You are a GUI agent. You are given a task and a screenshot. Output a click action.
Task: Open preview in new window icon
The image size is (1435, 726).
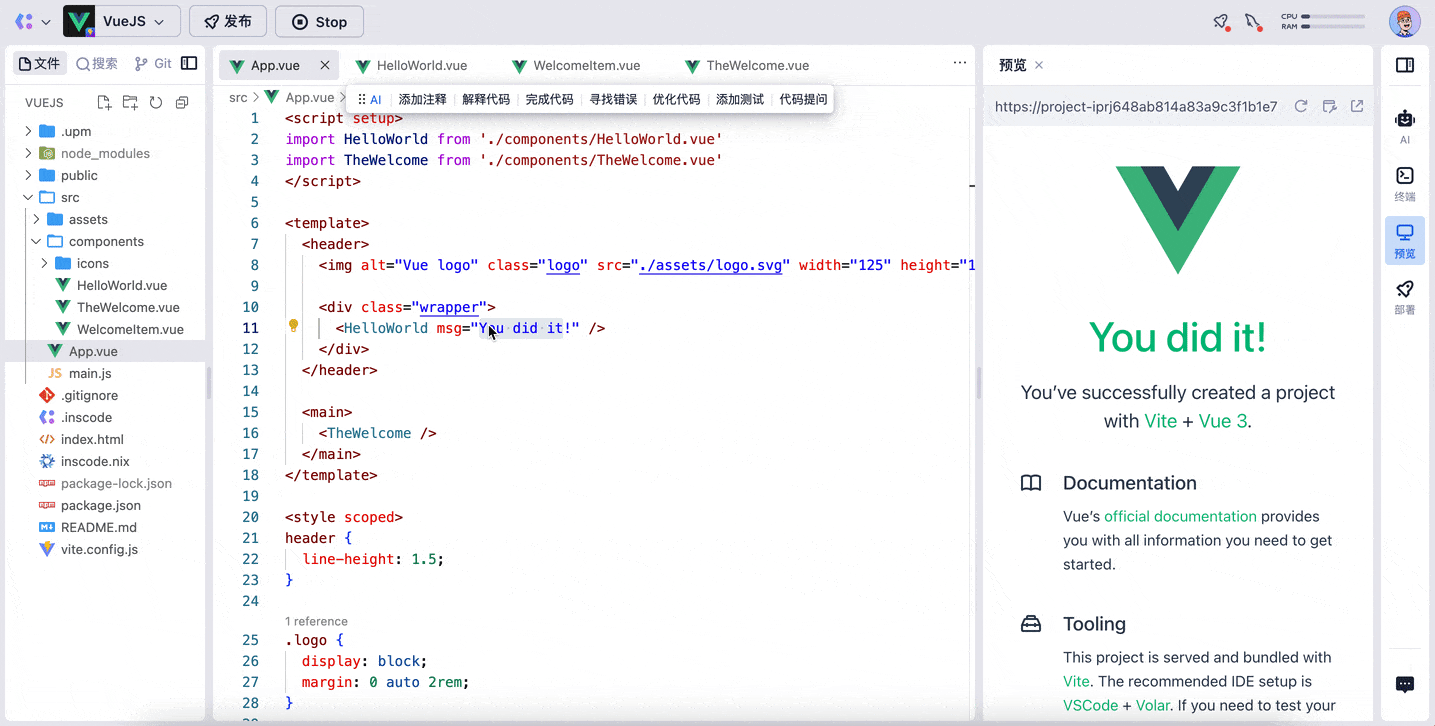tap(1357, 106)
